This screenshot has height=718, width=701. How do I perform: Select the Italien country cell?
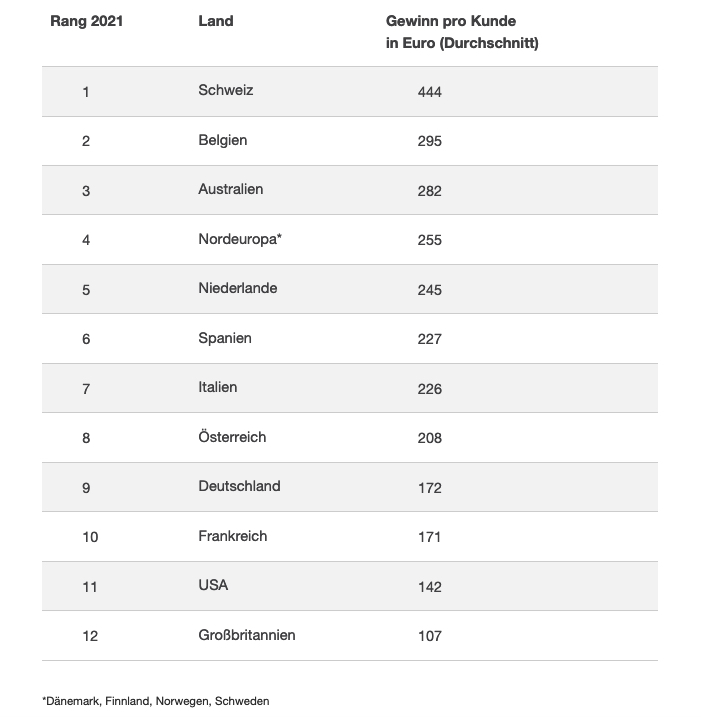click(218, 387)
